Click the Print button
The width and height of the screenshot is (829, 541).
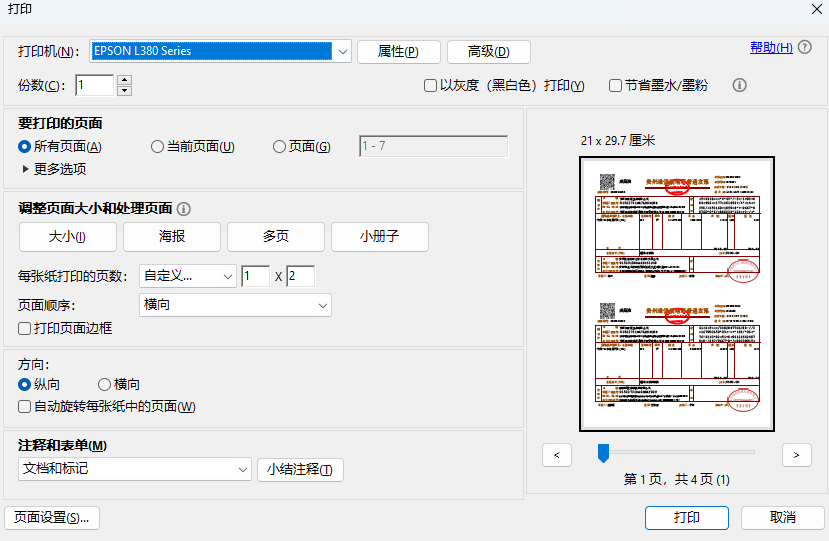coord(686,517)
